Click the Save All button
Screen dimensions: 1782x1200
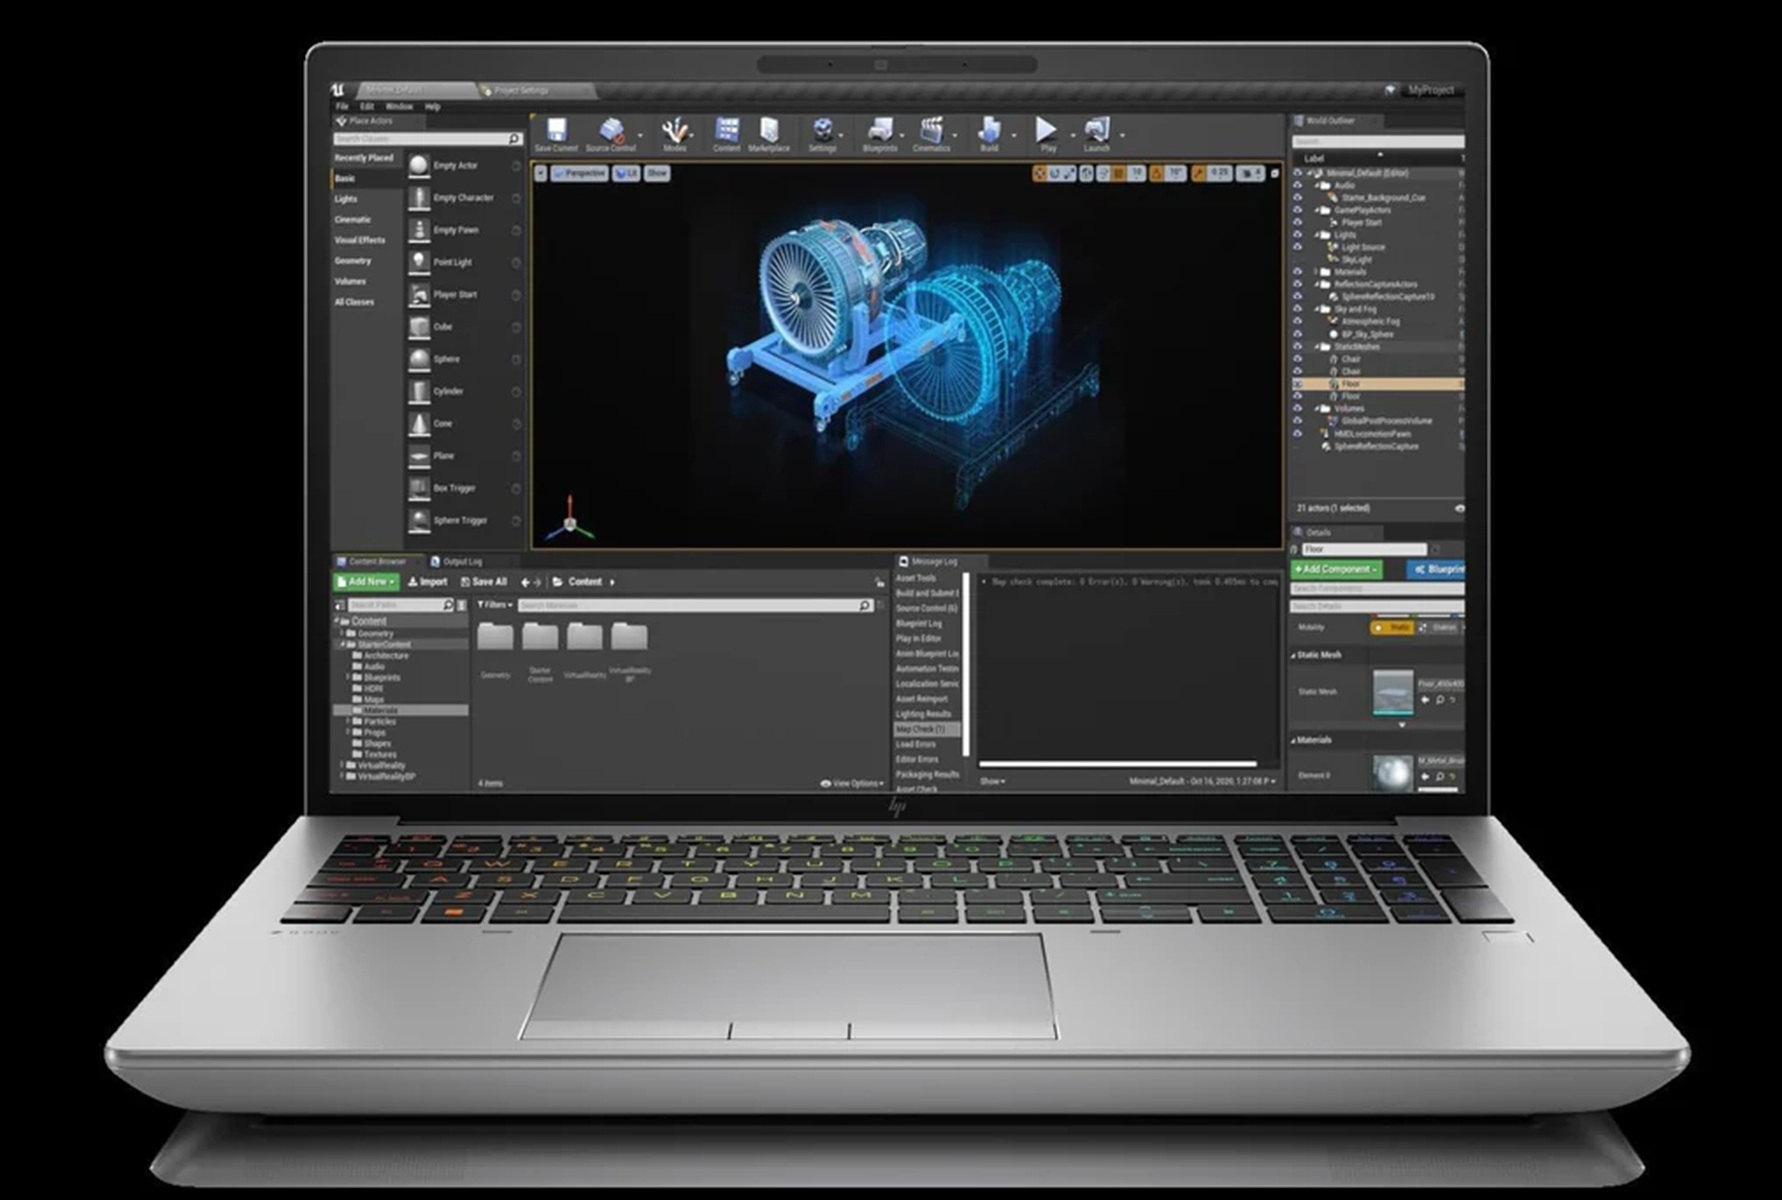pos(484,582)
